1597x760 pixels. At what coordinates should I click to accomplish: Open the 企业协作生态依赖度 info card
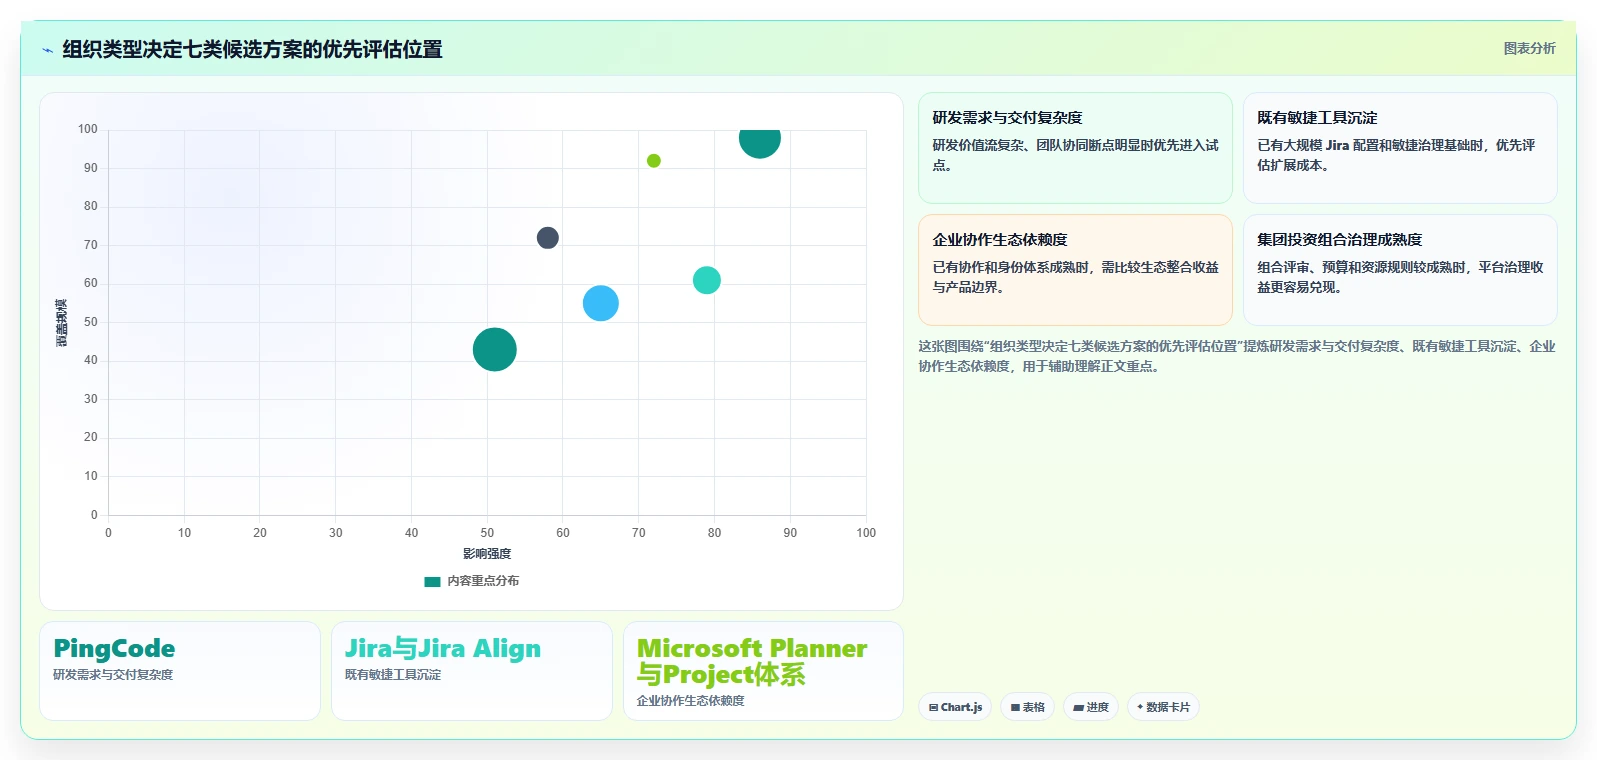(1075, 270)
